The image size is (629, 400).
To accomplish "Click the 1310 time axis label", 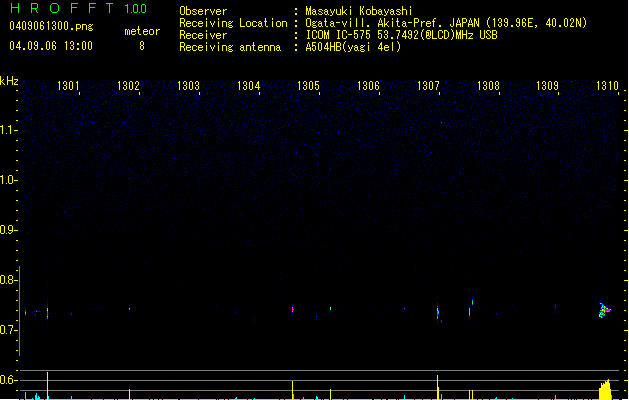I will click(607, 85).
